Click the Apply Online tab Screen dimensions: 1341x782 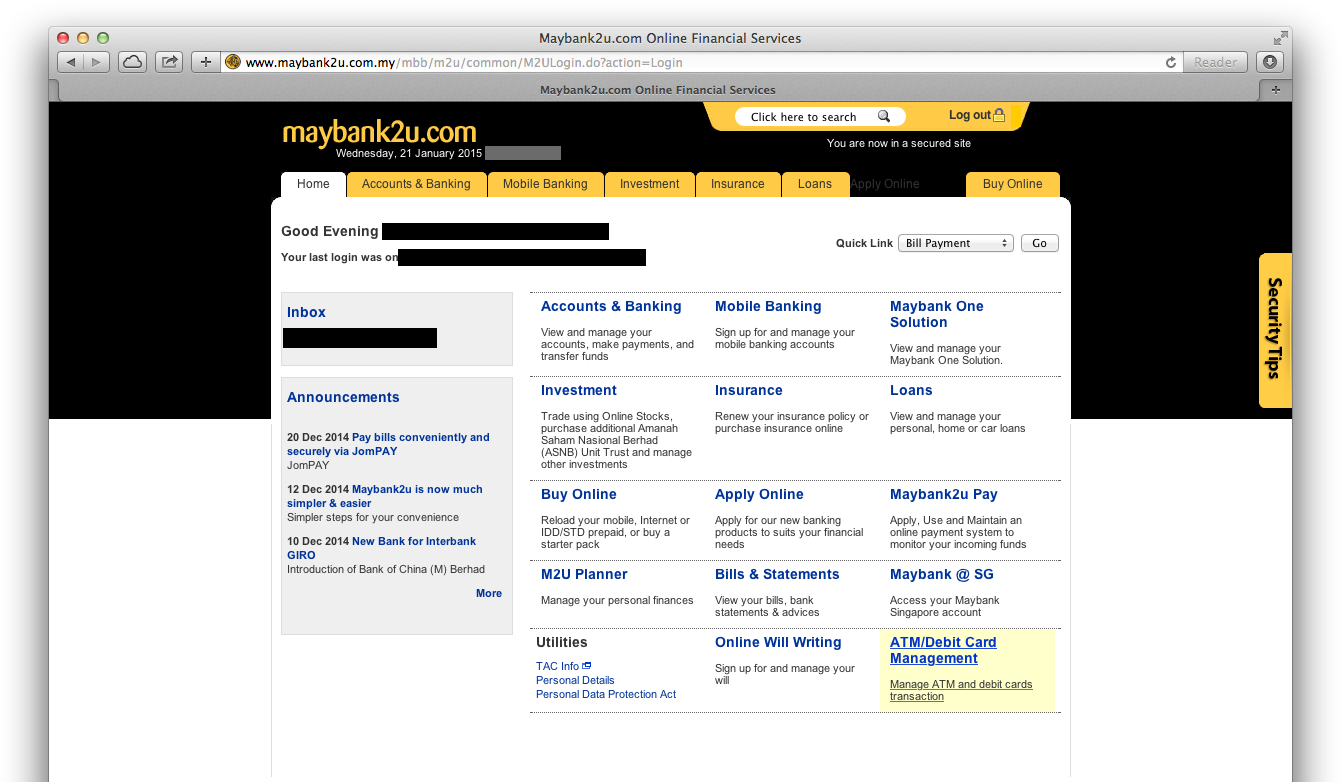[884, 184]
